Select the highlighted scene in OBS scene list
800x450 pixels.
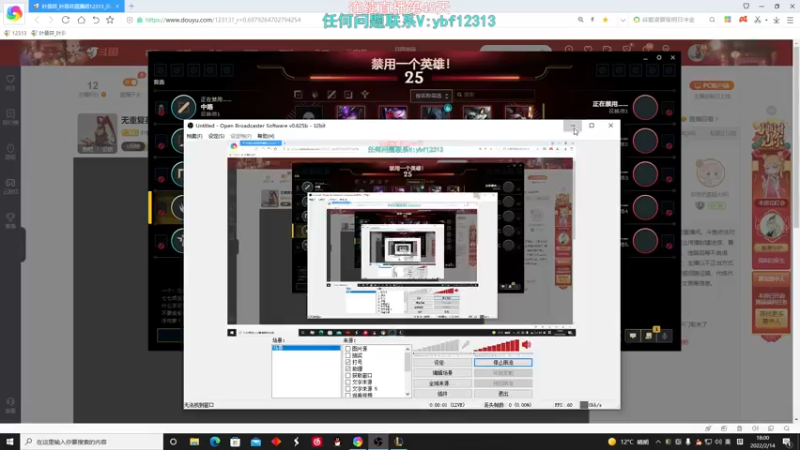[x=306, y=348]
